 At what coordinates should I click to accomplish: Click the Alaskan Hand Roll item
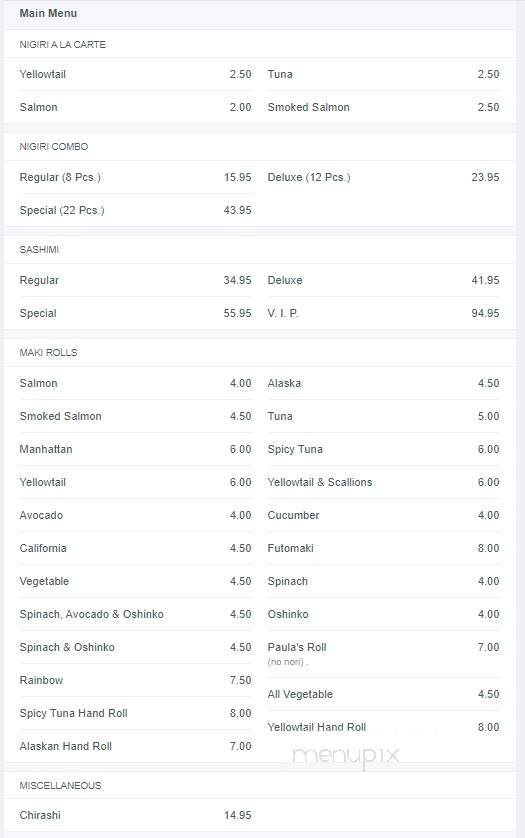click(x=135, y=747)
